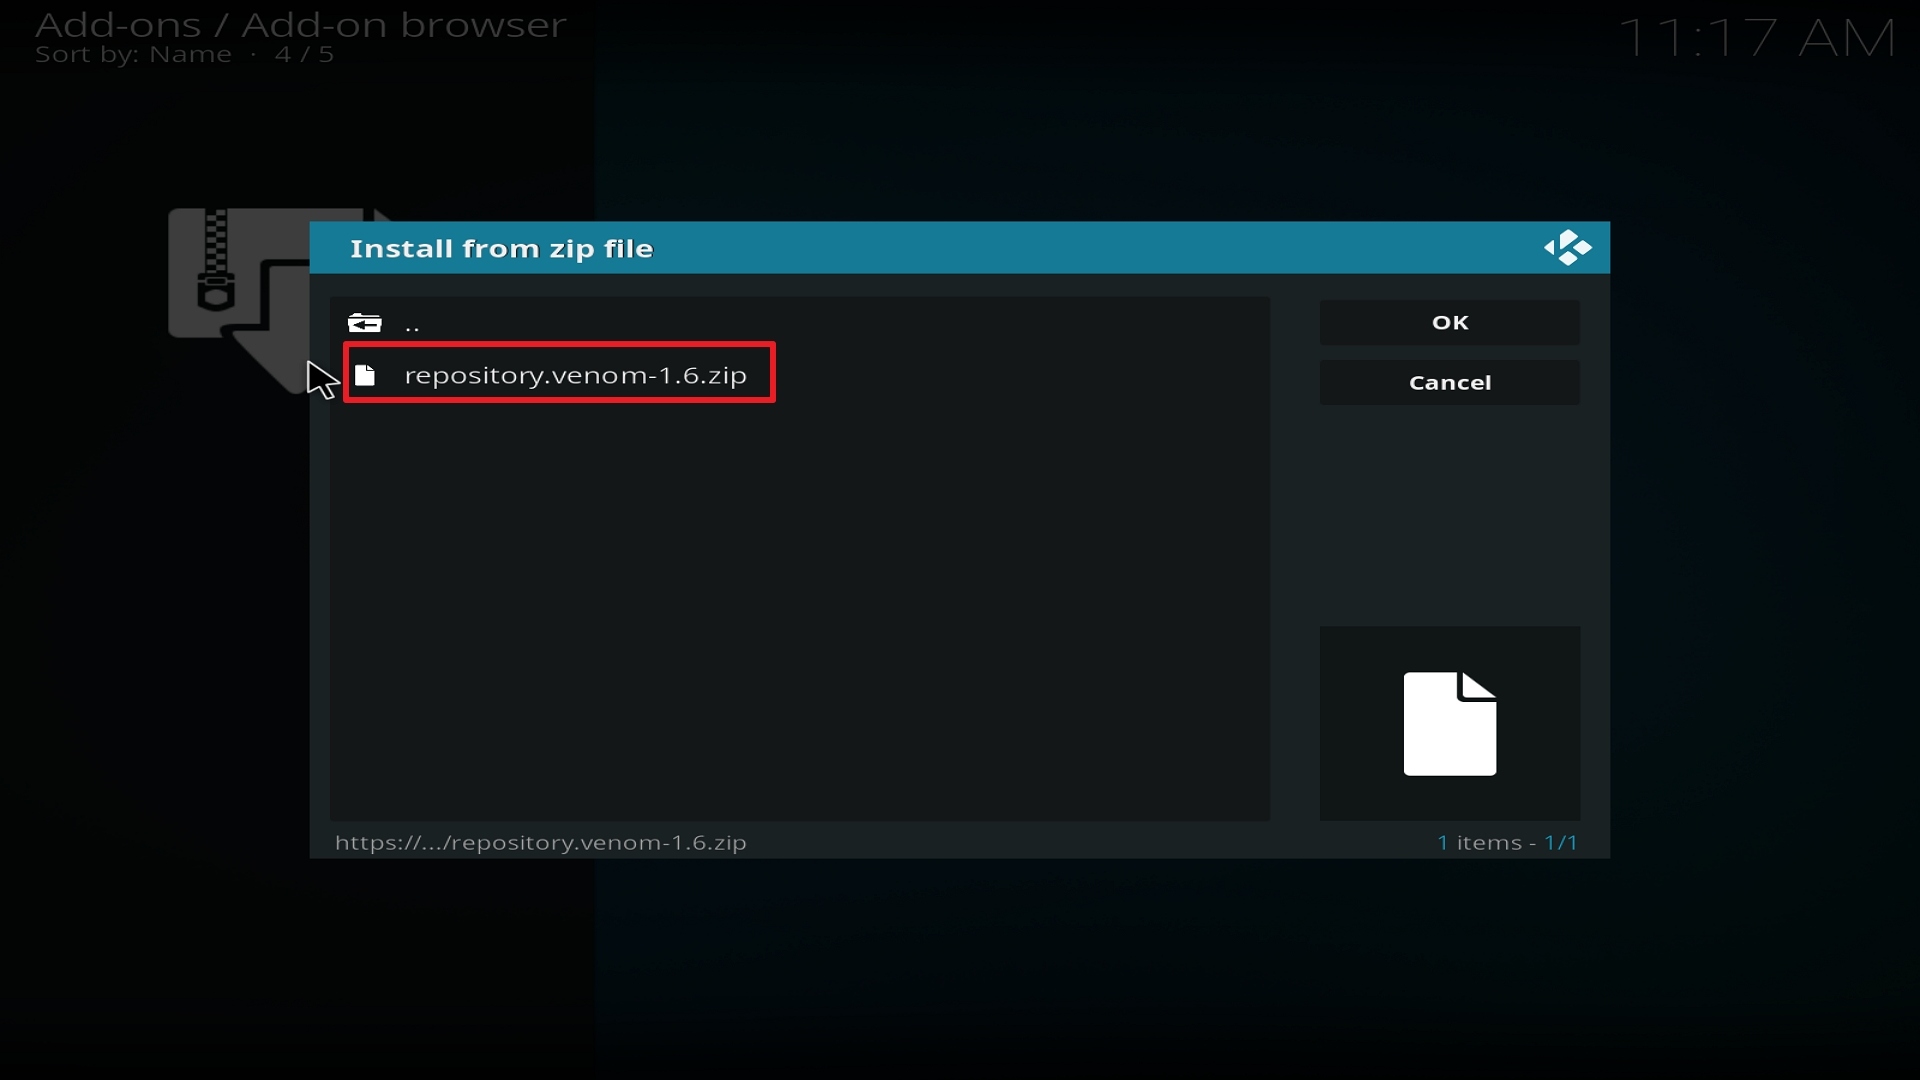Click the Kodi logo in dialog header
Viewport: 1920px width, 1080px height.
tap(1567, 248)
